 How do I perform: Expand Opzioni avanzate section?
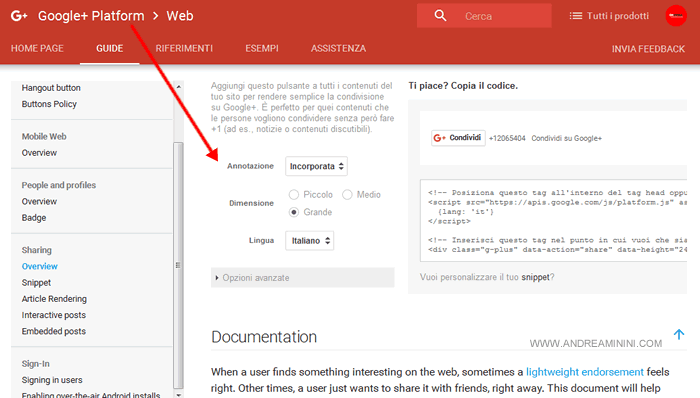[x=303, y=278]
